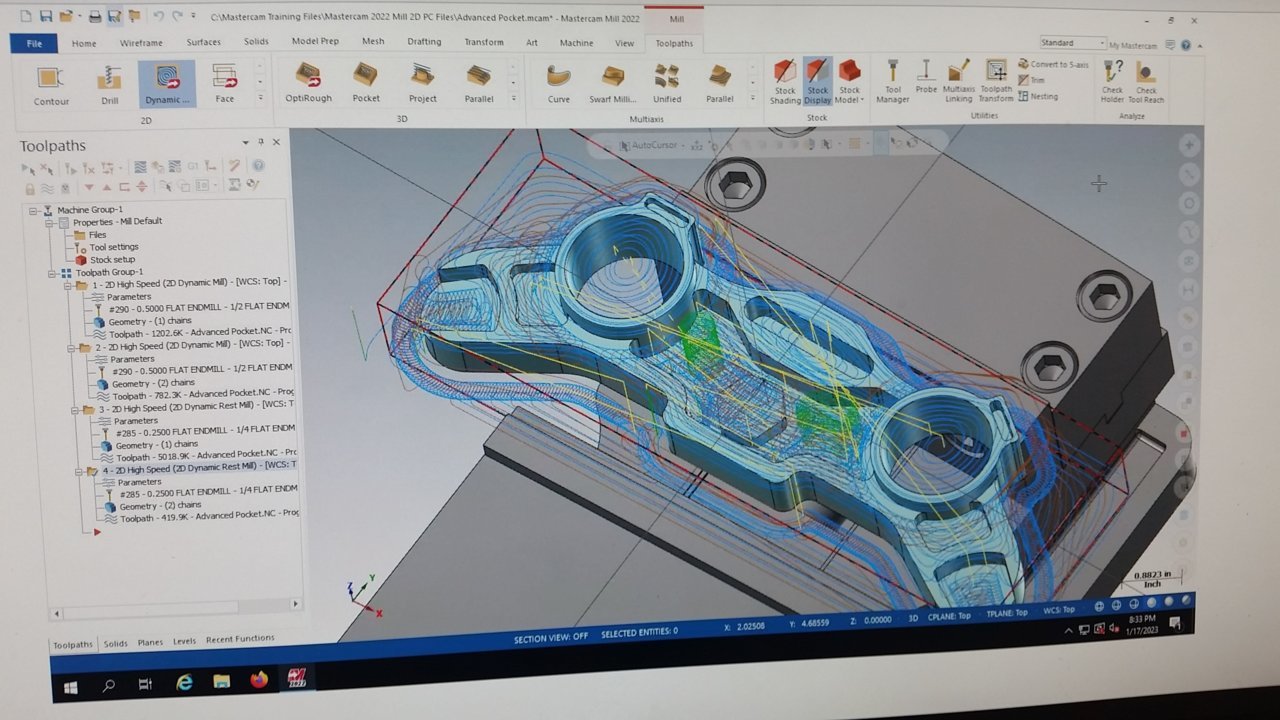Open Windows Start menu
1280x720 pixels.
(x=70, y=687)
